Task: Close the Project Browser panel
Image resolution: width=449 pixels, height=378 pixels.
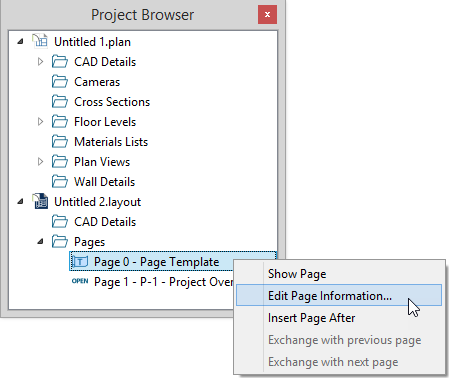Action: [267, 14]
